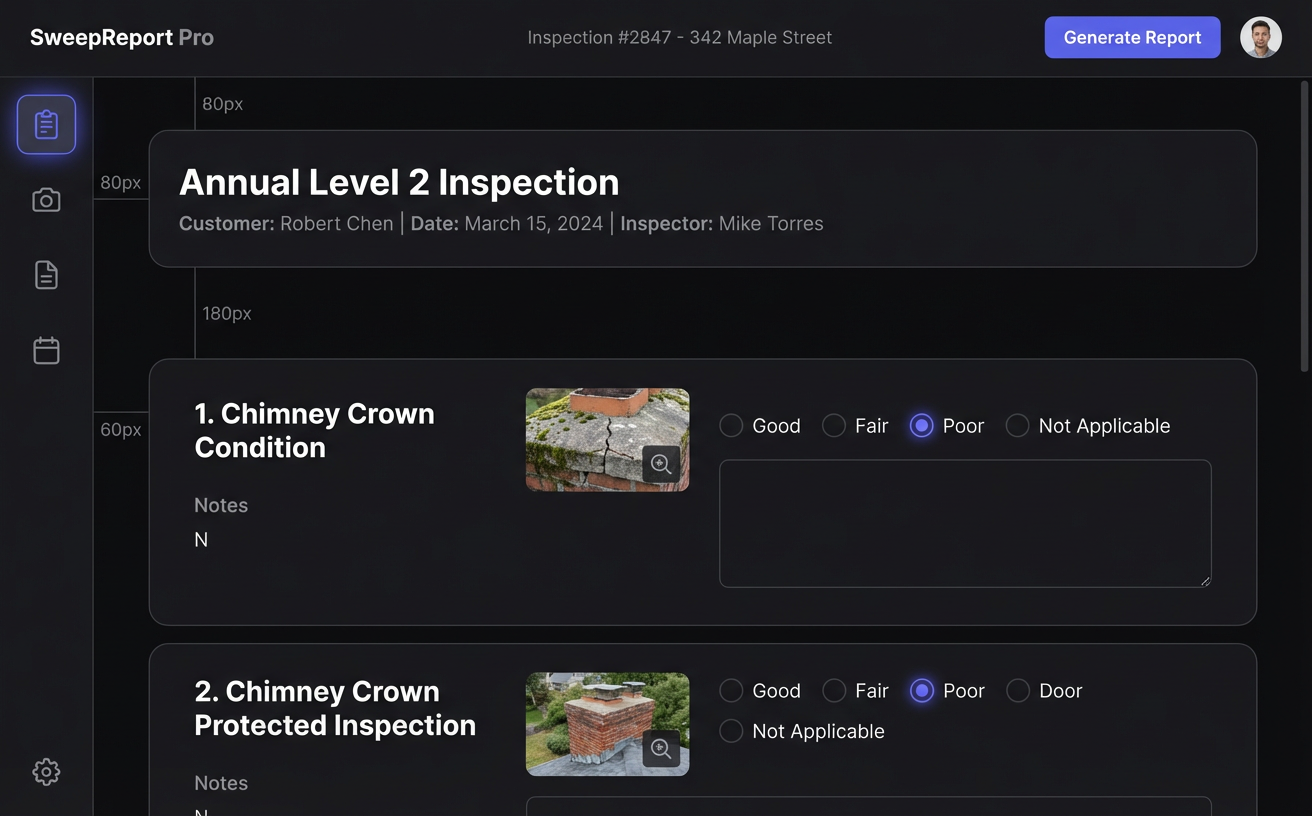1312x816 pixels.
Task: Click inside the item 1 notes textarea
Action: pyautogui.click(x=965, y=523)
